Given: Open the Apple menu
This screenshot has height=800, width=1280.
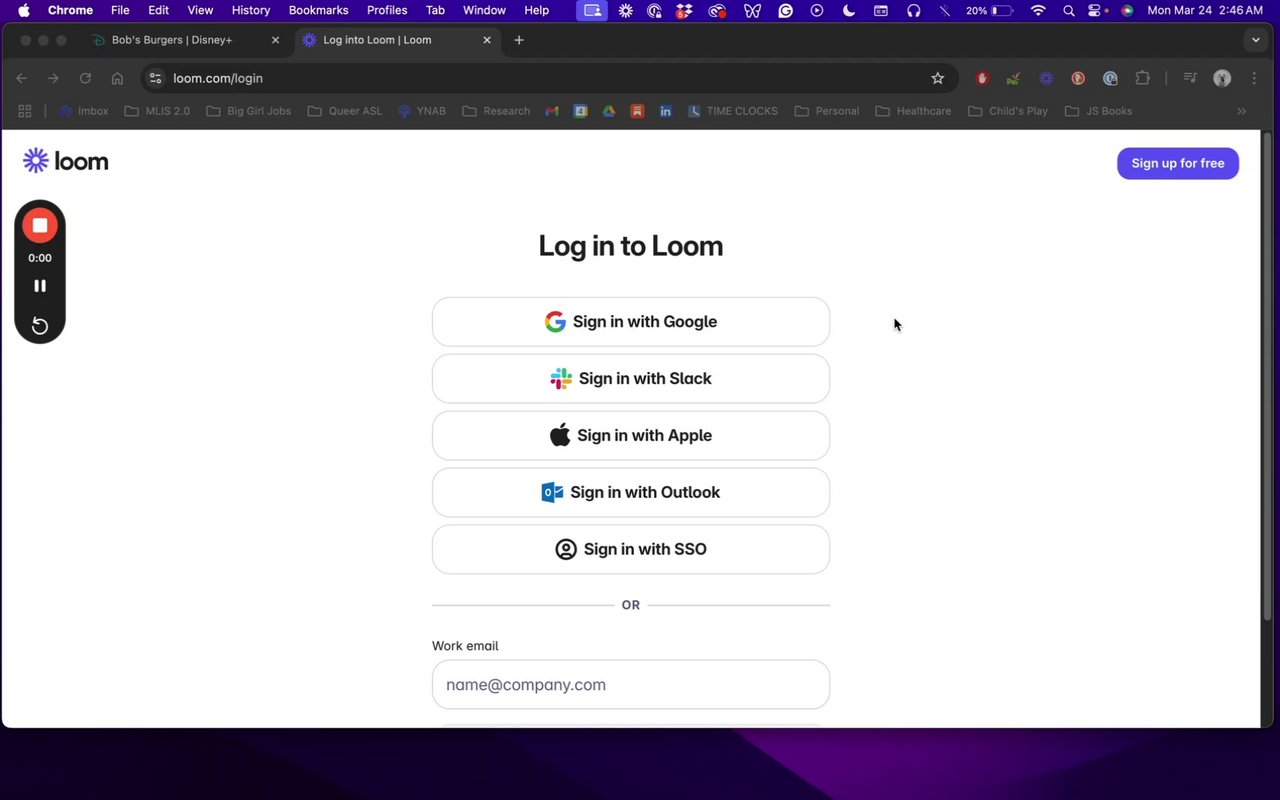Looking at the screenshot, I should 23,10.
